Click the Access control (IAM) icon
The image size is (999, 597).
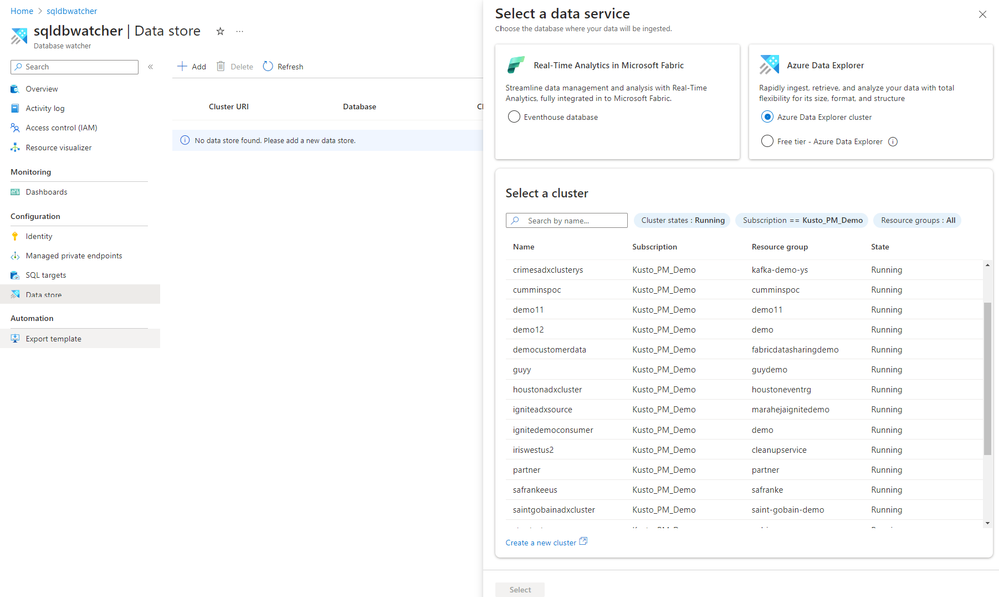[x=15, y=128]
